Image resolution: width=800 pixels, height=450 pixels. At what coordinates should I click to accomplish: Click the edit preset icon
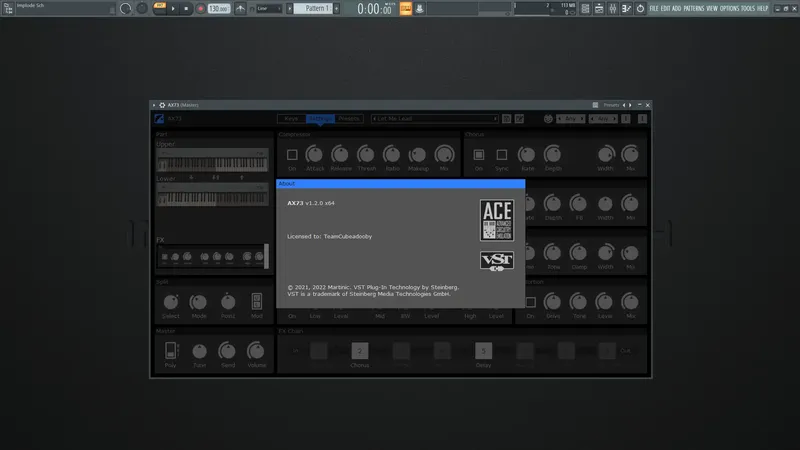[519, 119]
